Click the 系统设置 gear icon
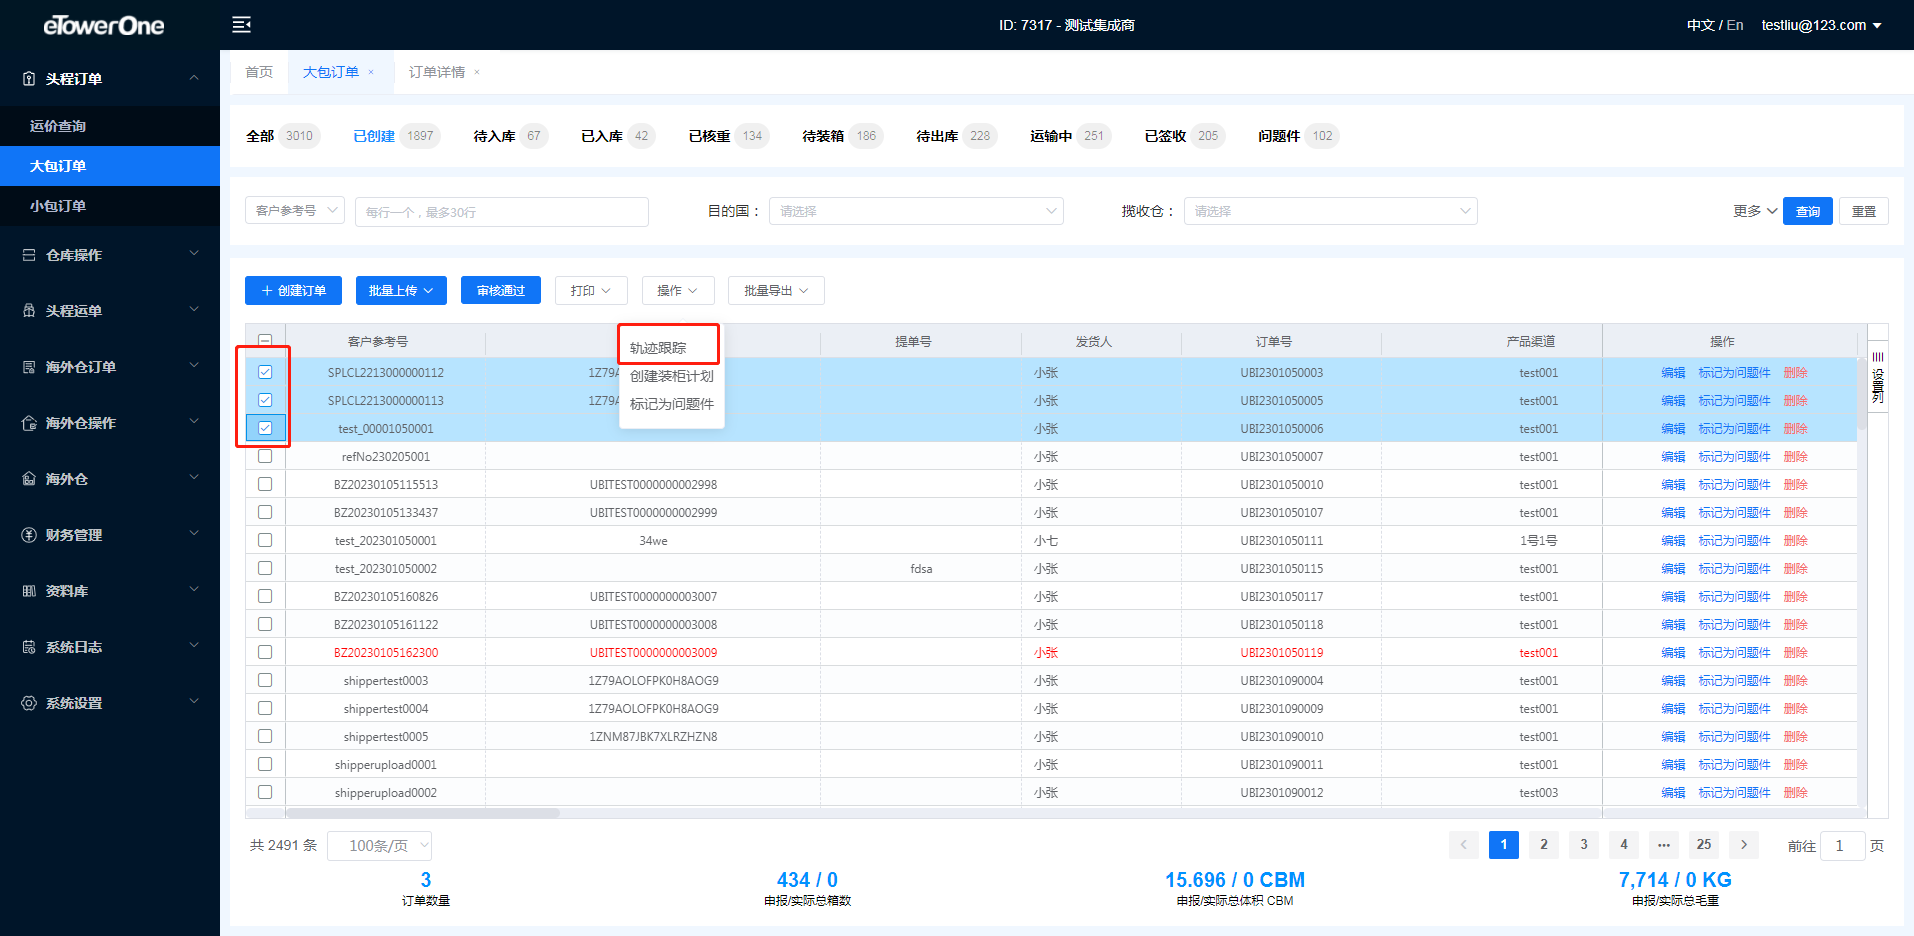The height and width of the screenshot is (936, 1914). coord(29,703)
